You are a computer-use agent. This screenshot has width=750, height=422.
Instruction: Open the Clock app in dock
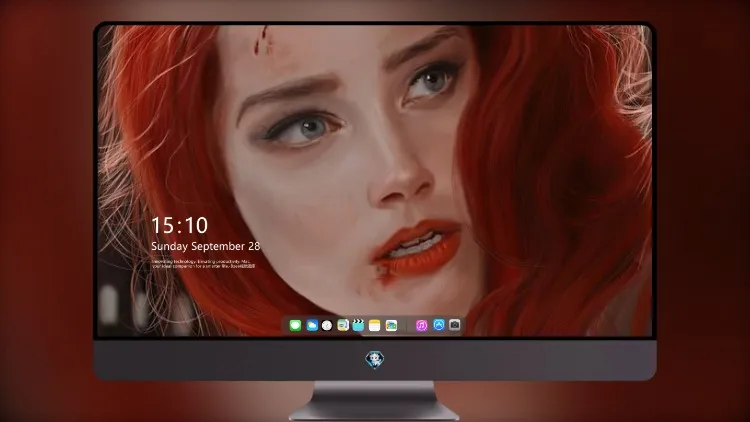coord(327,325)
